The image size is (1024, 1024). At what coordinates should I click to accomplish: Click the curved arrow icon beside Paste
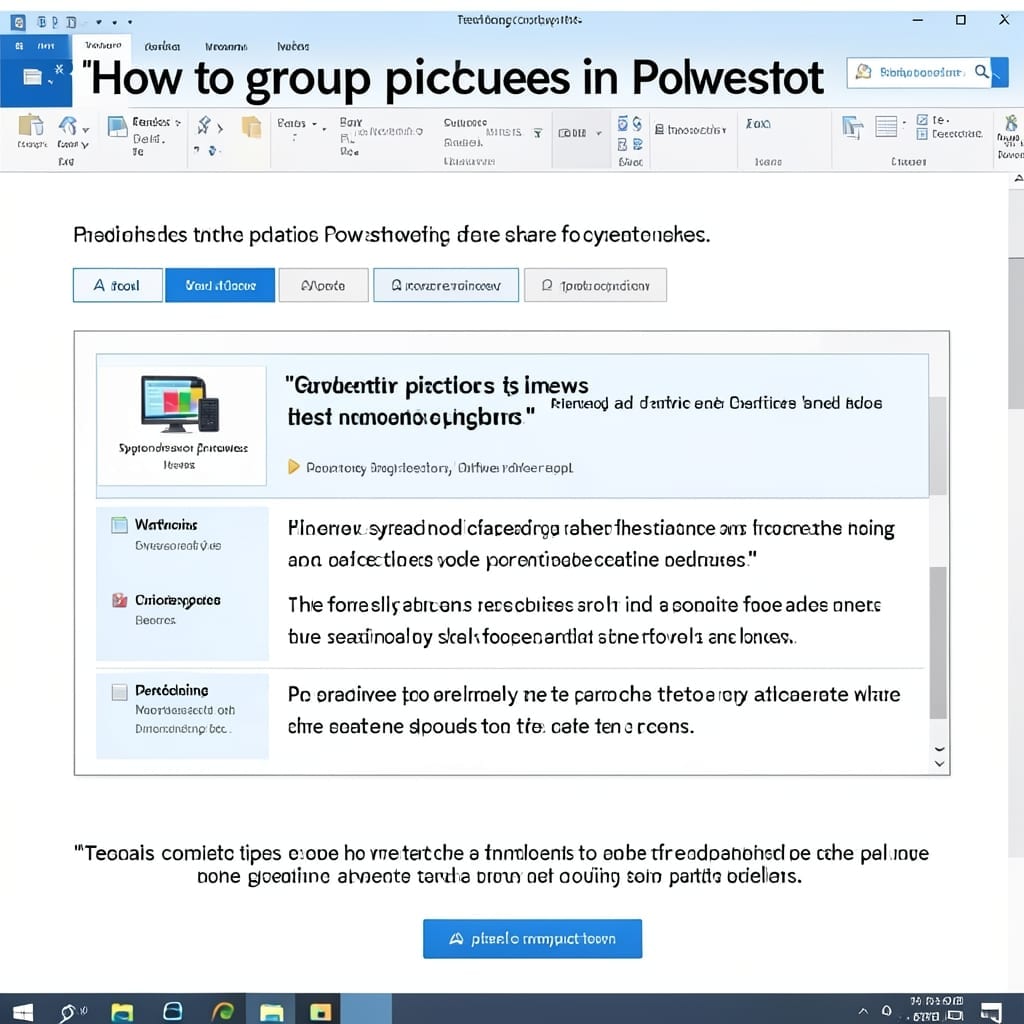[68, 125]
